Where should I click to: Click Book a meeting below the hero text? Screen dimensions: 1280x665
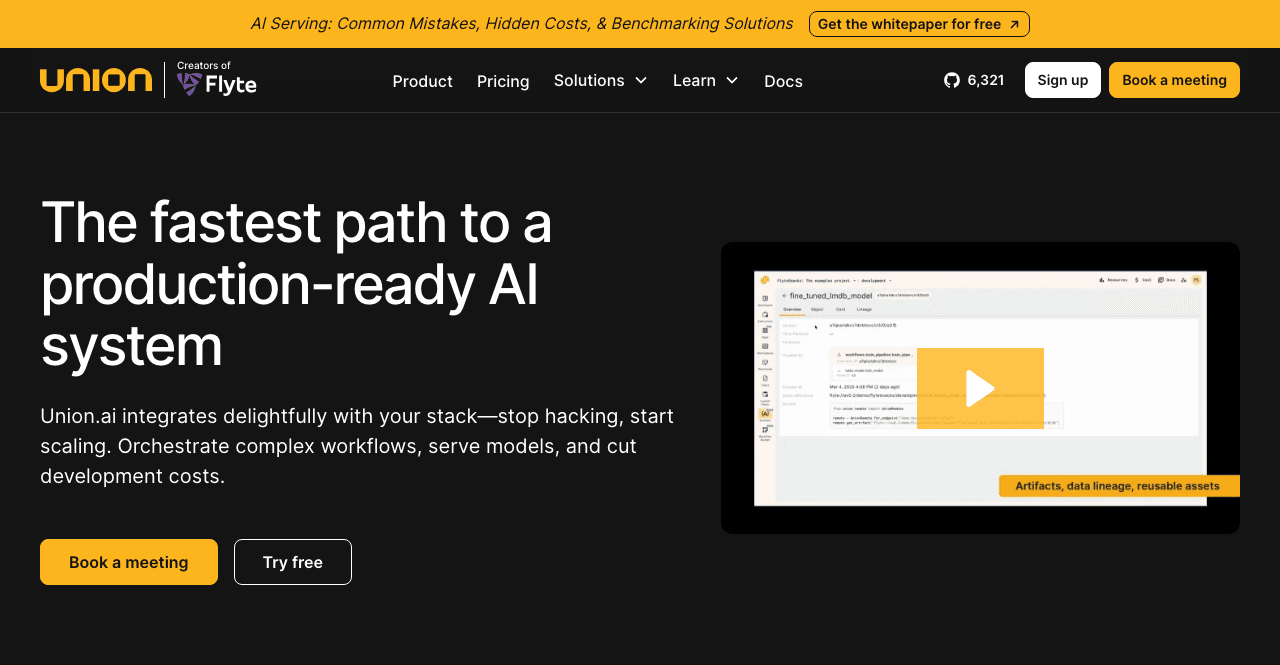point(129,562)
